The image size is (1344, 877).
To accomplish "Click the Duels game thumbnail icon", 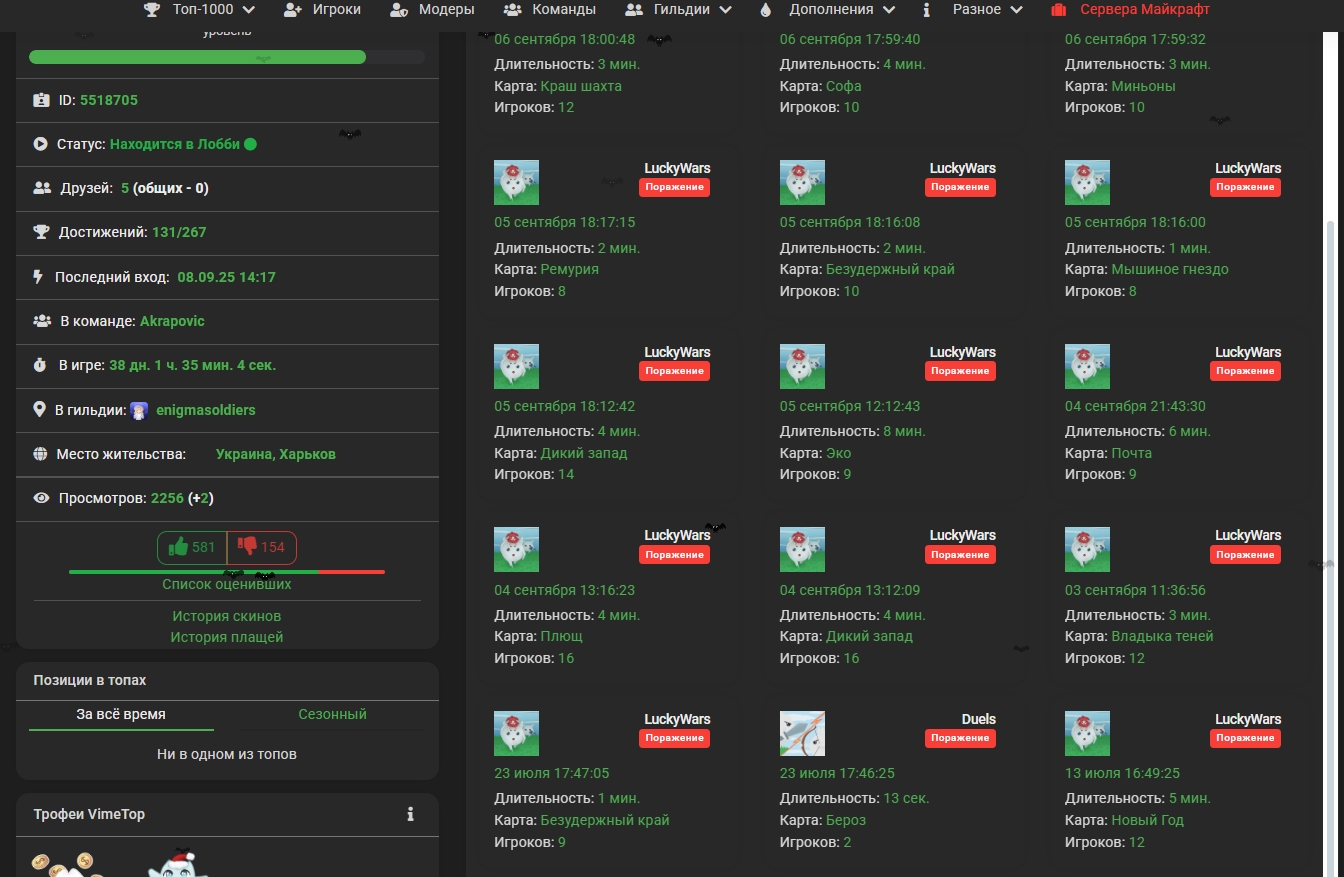I will pos(802,733).
